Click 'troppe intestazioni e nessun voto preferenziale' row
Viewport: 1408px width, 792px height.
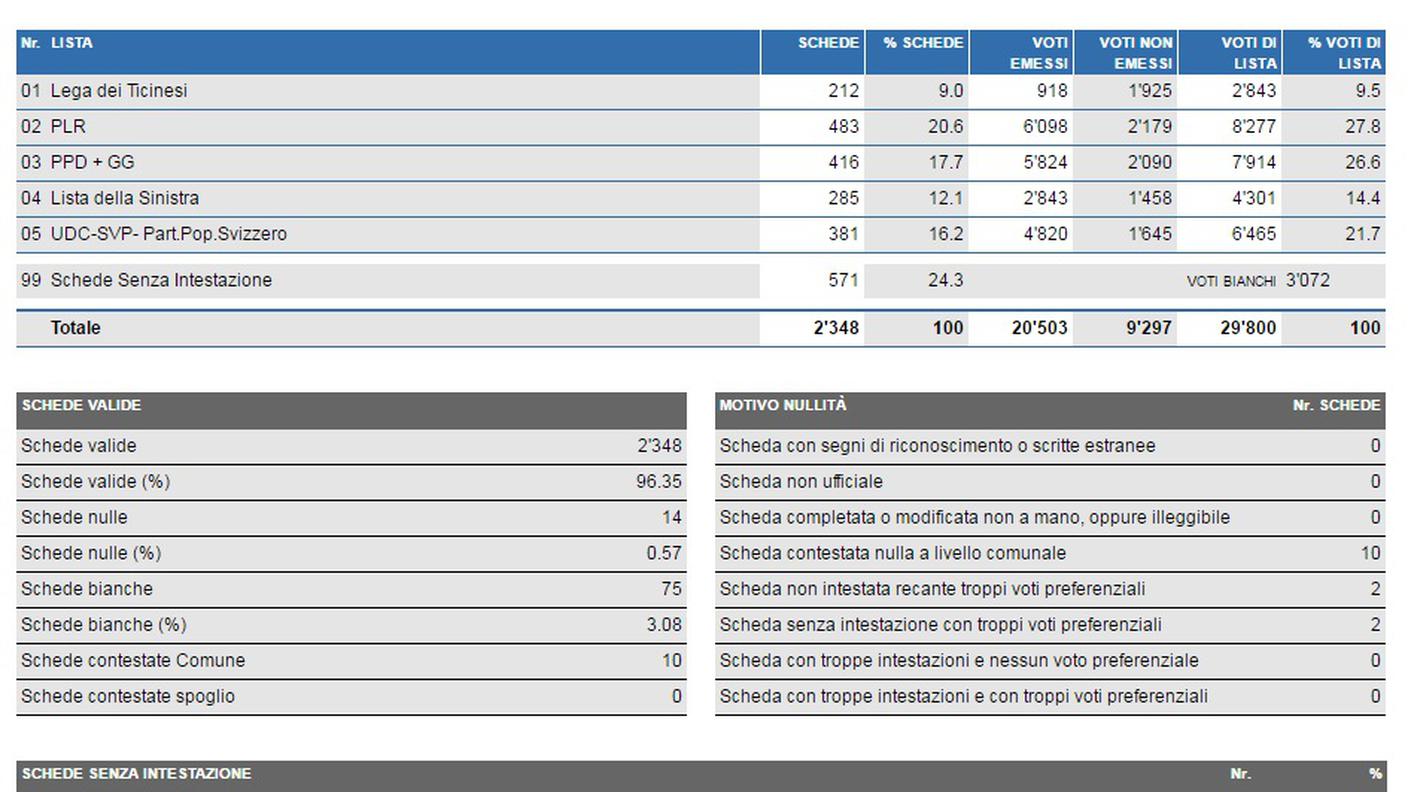pyautogui.click(x=1050, y=661)
